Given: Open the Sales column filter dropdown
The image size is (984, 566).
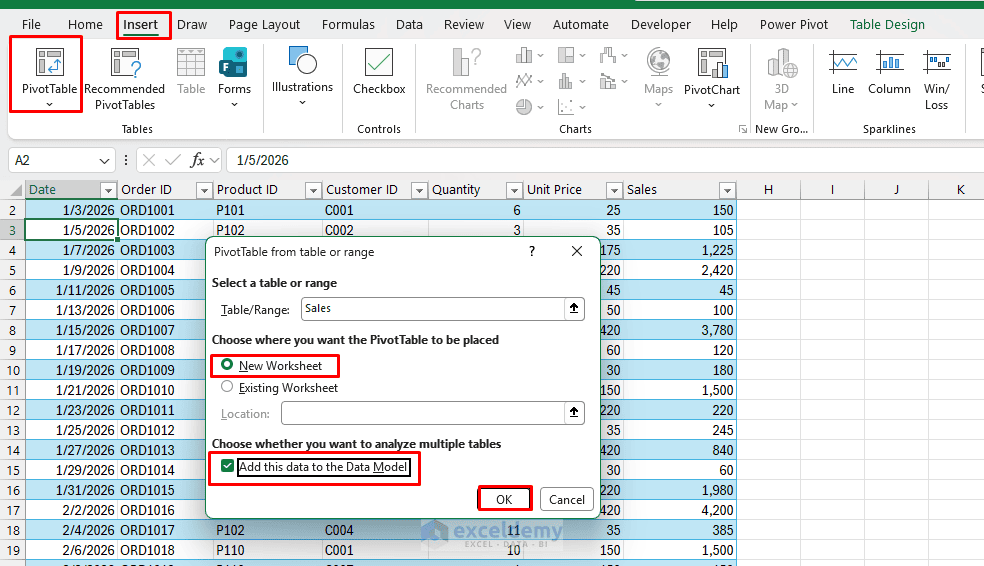Looking at the screenshot, I should pos(727,190).
